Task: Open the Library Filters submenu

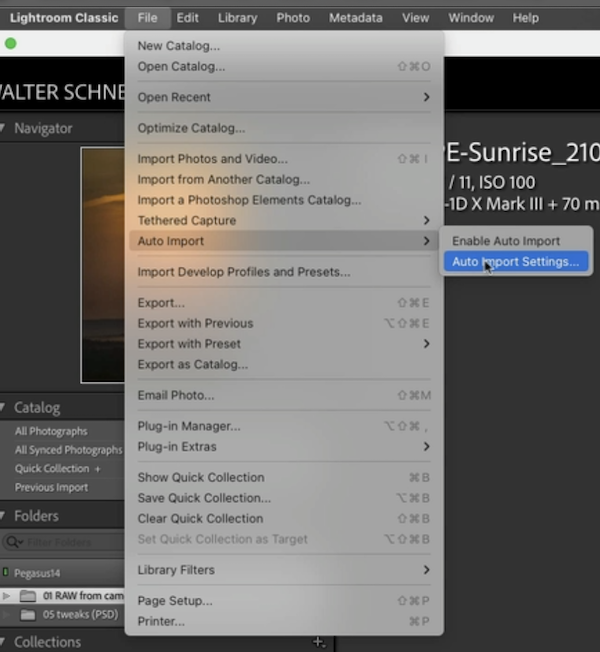Action: (x=283, y=570)
